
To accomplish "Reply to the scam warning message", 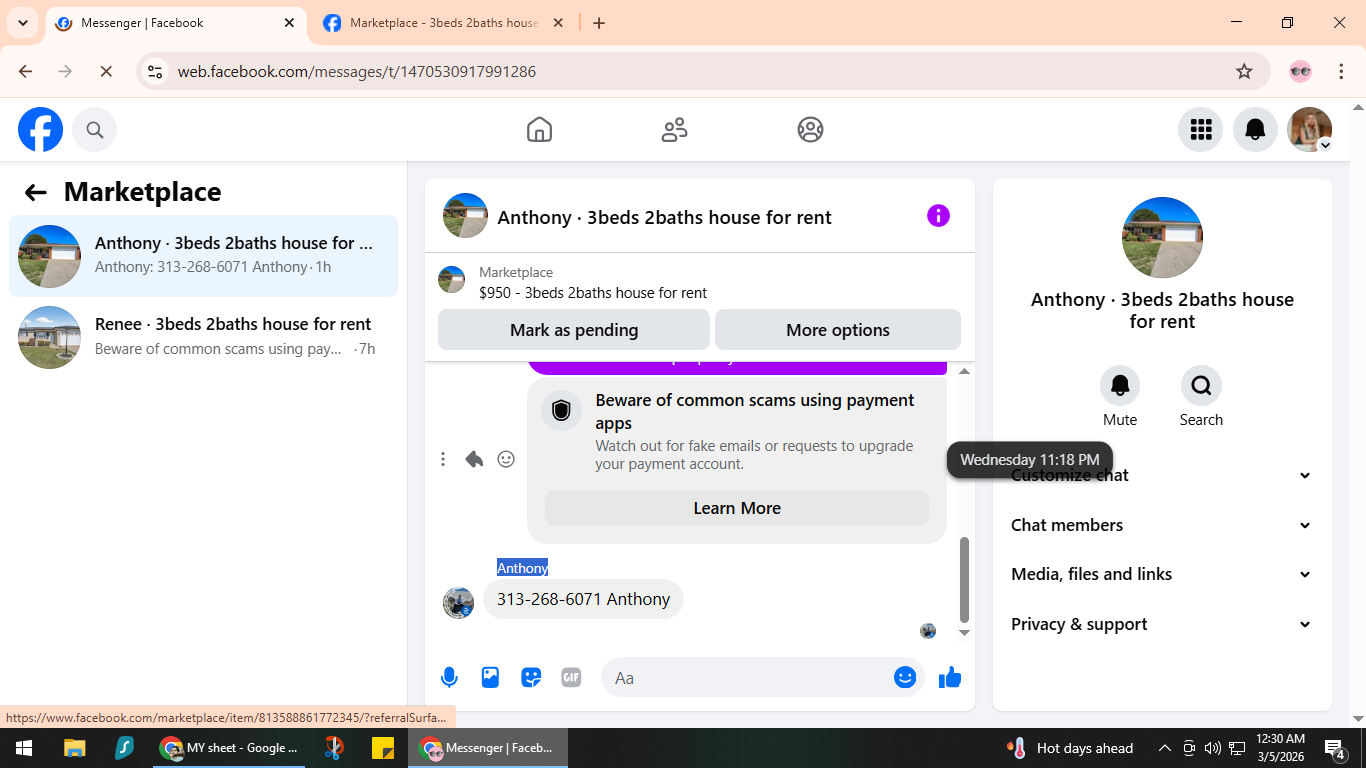I will pyautogui.click(x=474, y=459).
